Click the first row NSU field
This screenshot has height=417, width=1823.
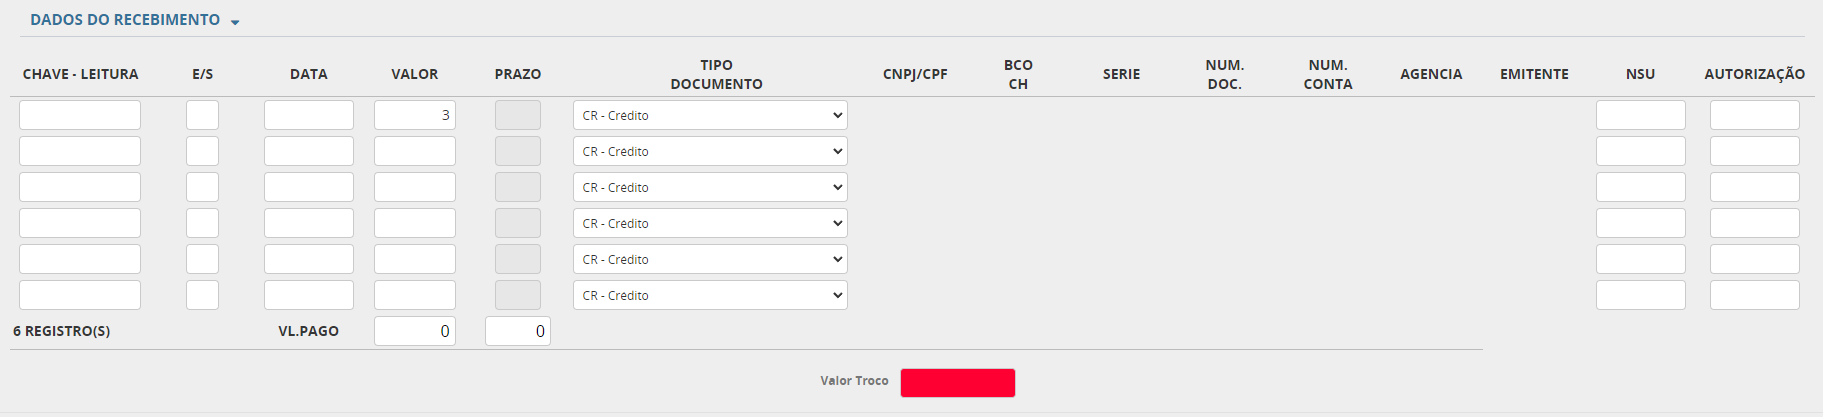(x=1640, y=115)
